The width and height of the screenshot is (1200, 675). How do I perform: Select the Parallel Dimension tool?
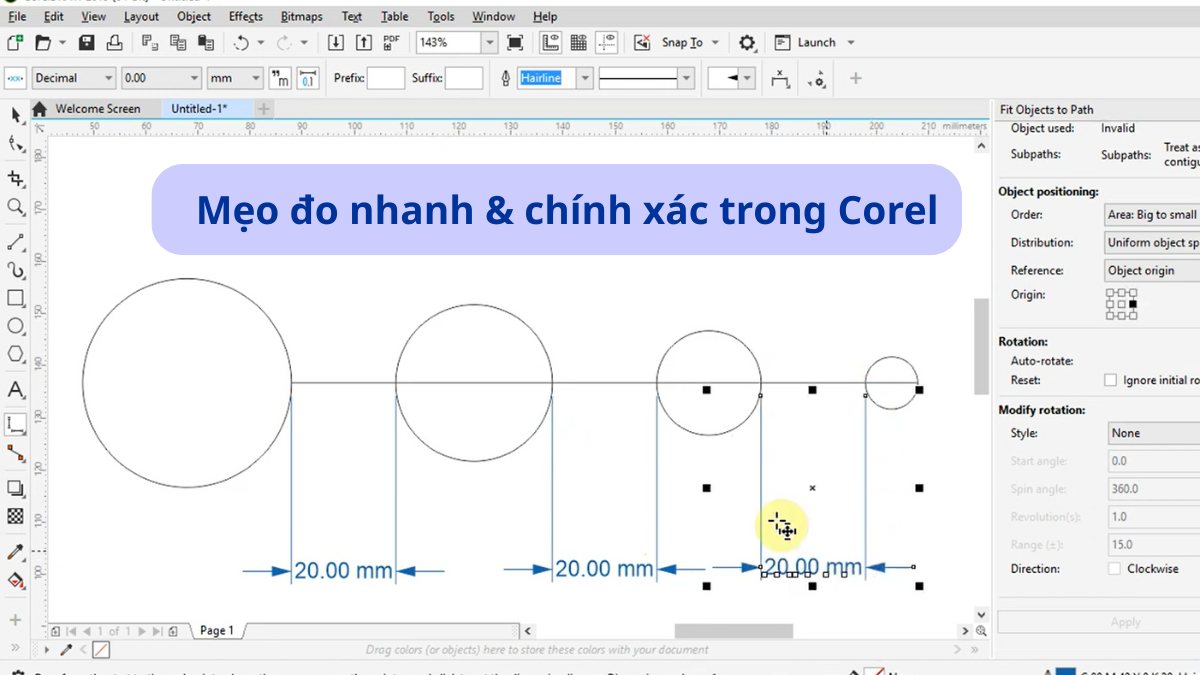click(x=15, y=425)
